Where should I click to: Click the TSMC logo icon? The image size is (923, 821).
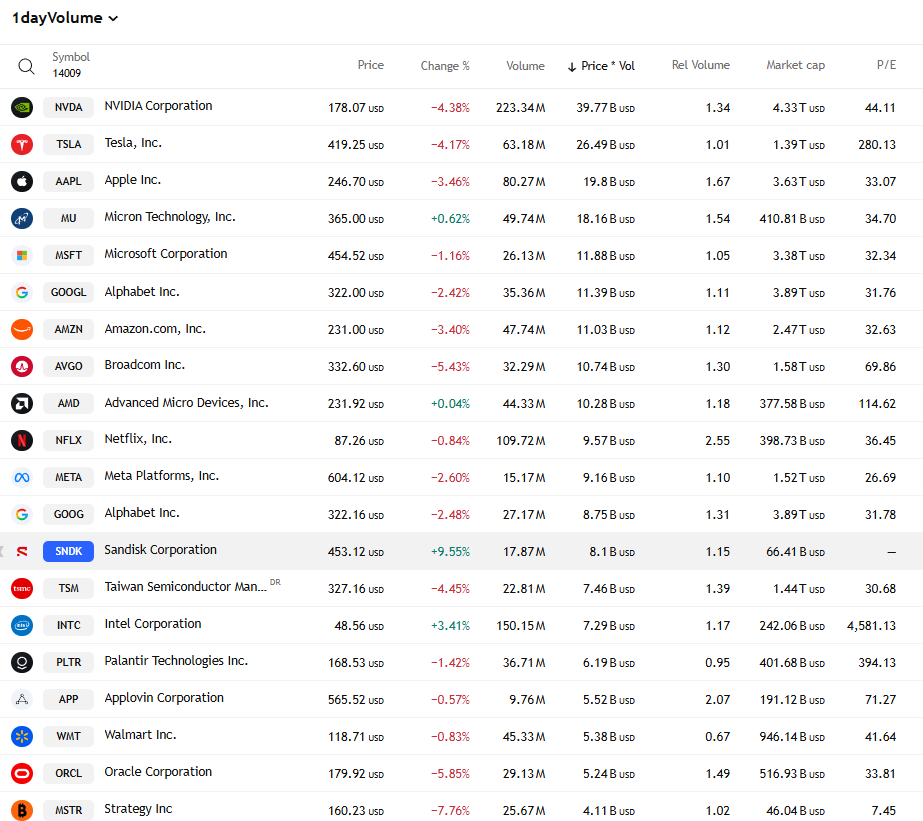pos(22,588)
